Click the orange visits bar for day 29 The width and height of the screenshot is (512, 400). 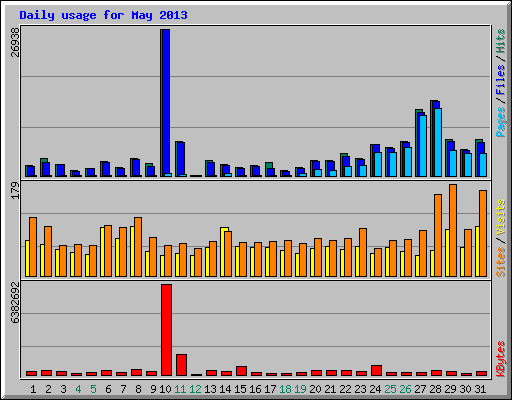[x=453, y=230]
